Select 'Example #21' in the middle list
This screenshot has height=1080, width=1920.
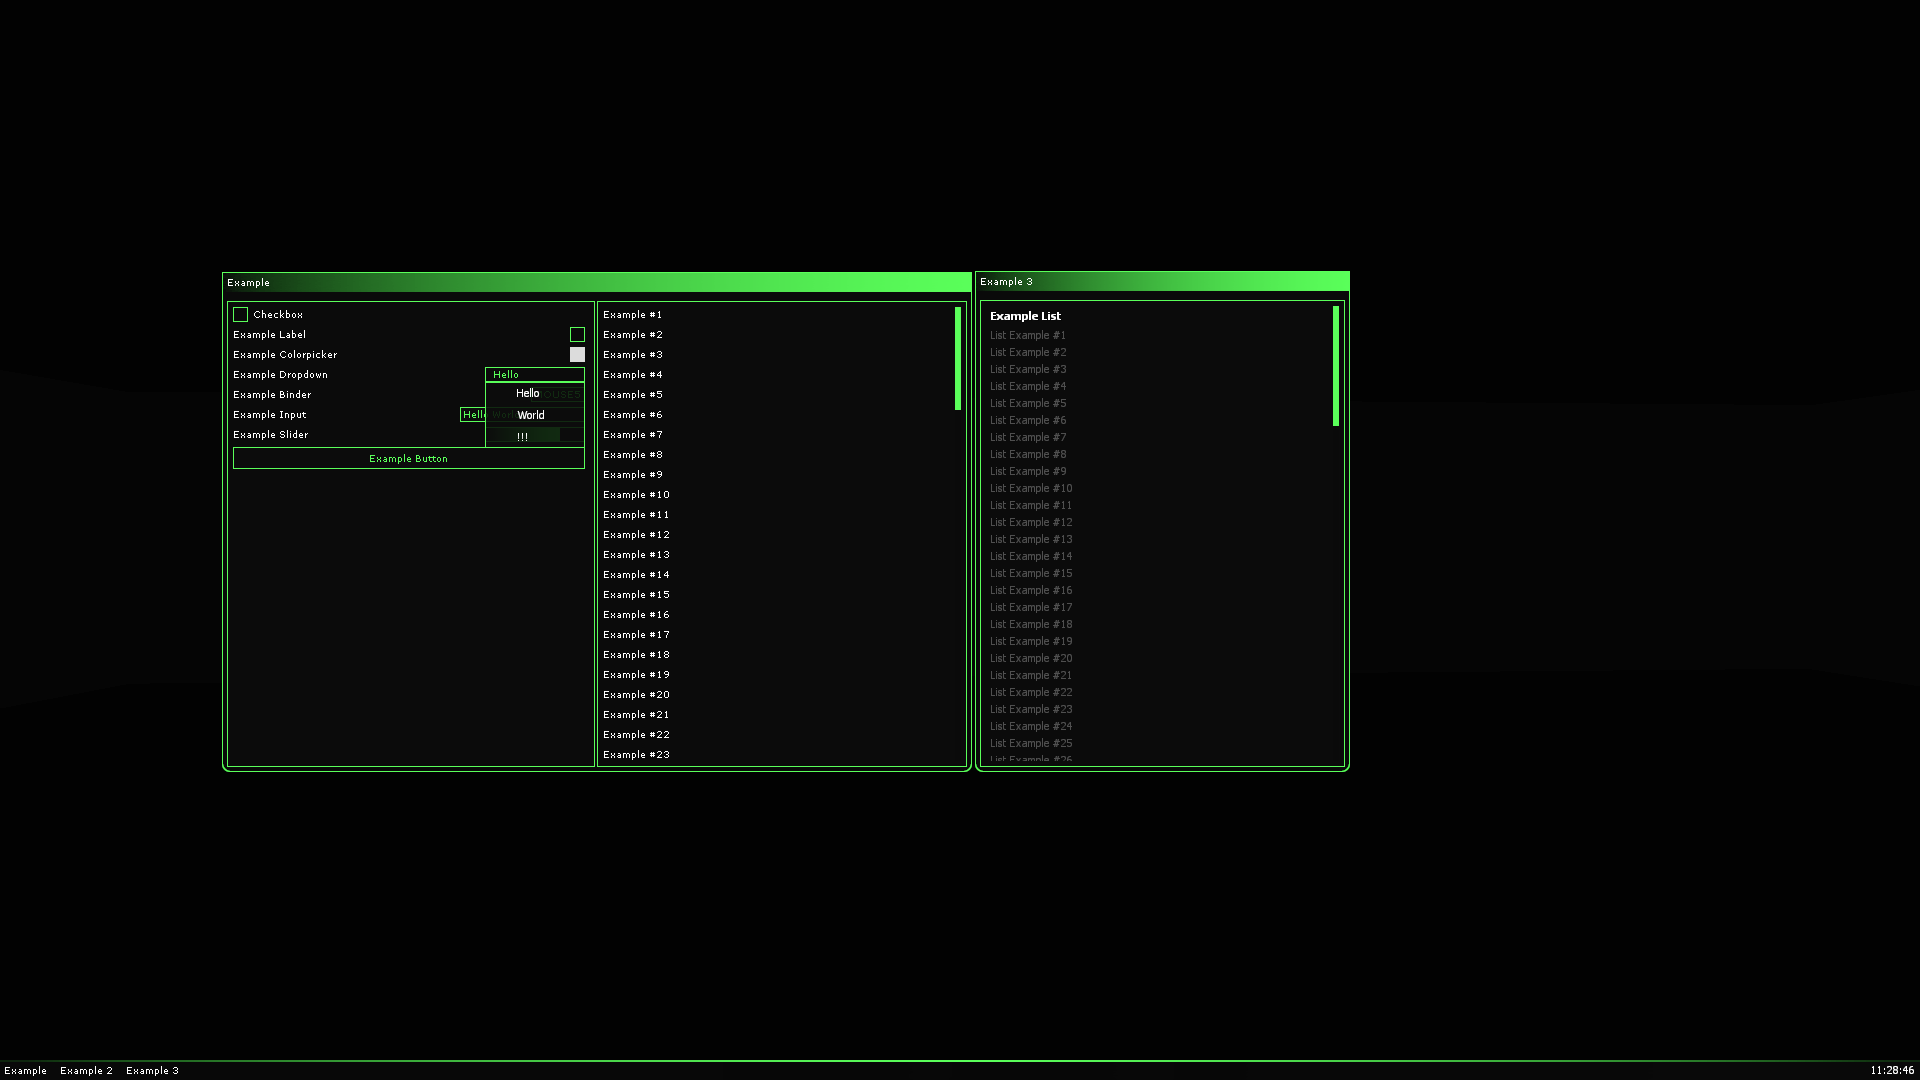click(x=636, y=714)
